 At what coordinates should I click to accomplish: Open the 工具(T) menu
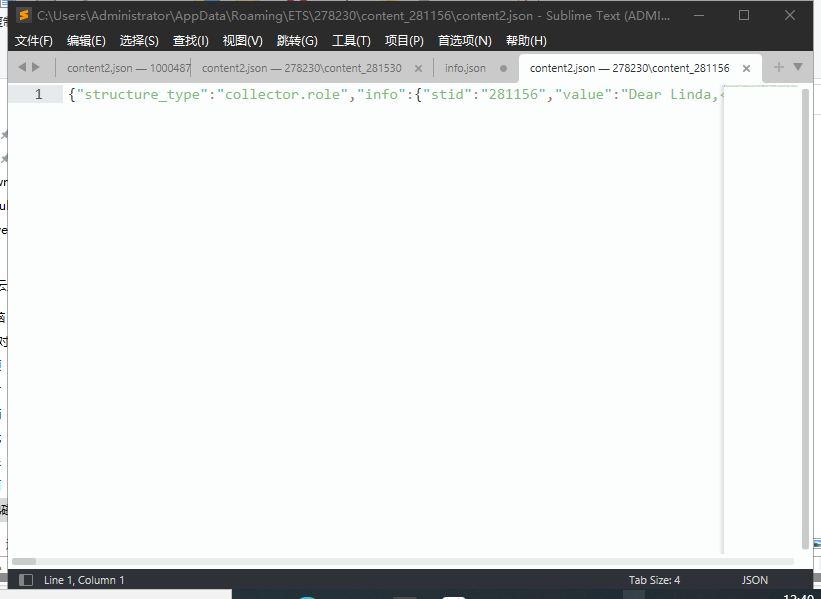(x=351, y=41)
